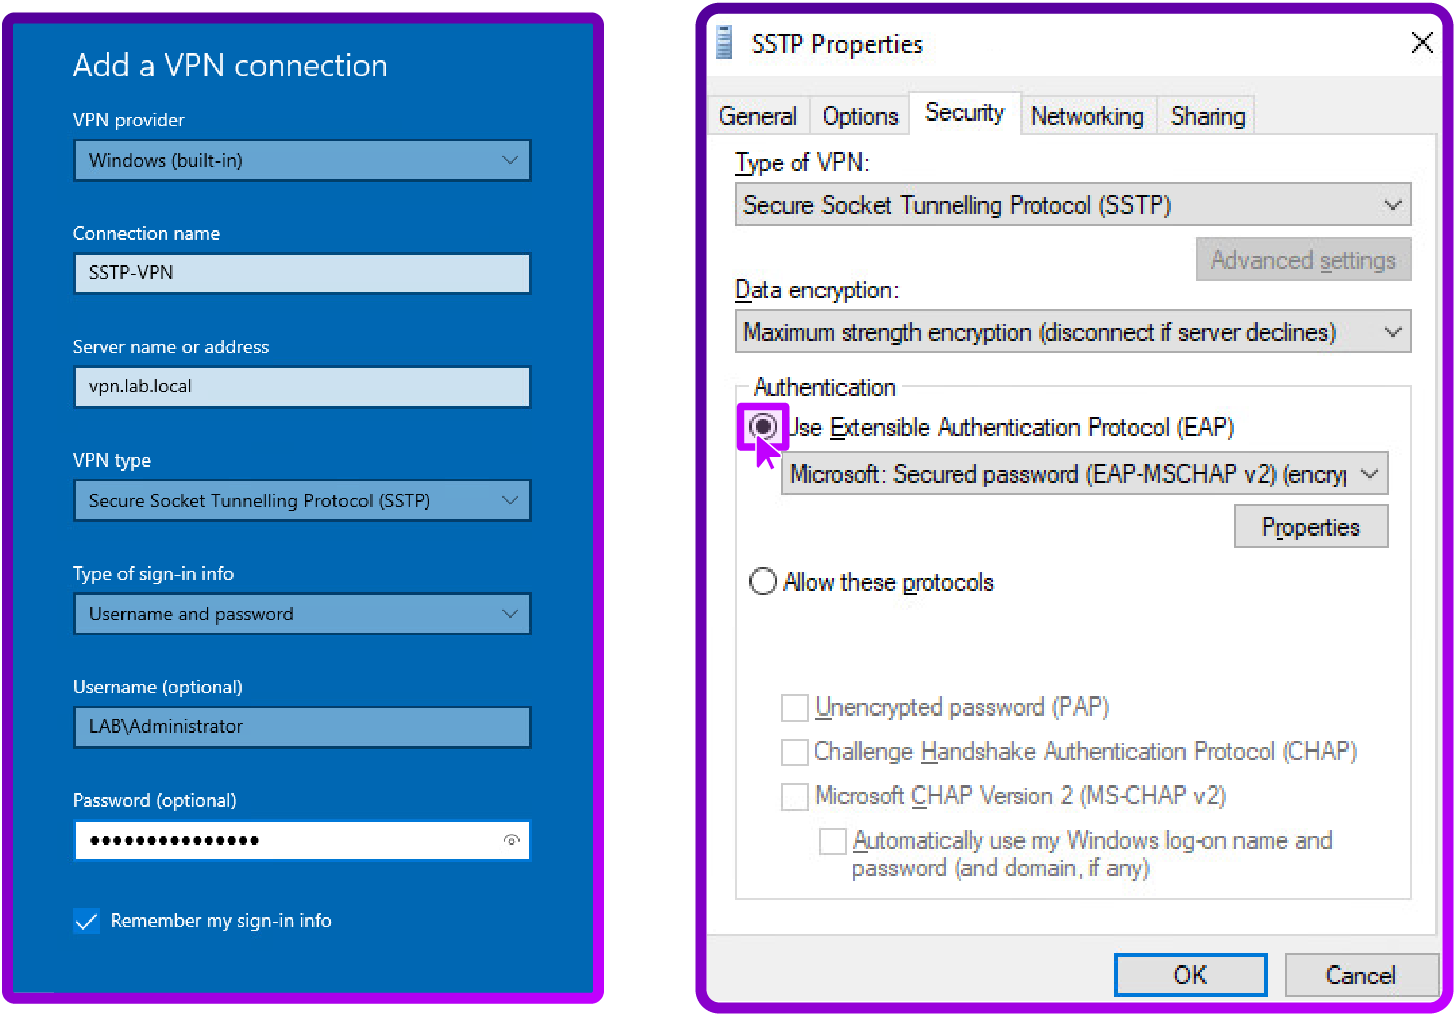1456x1016 pixels.
Task: Check Microsoft CHAP Version 2
Action: pos(794,797)
